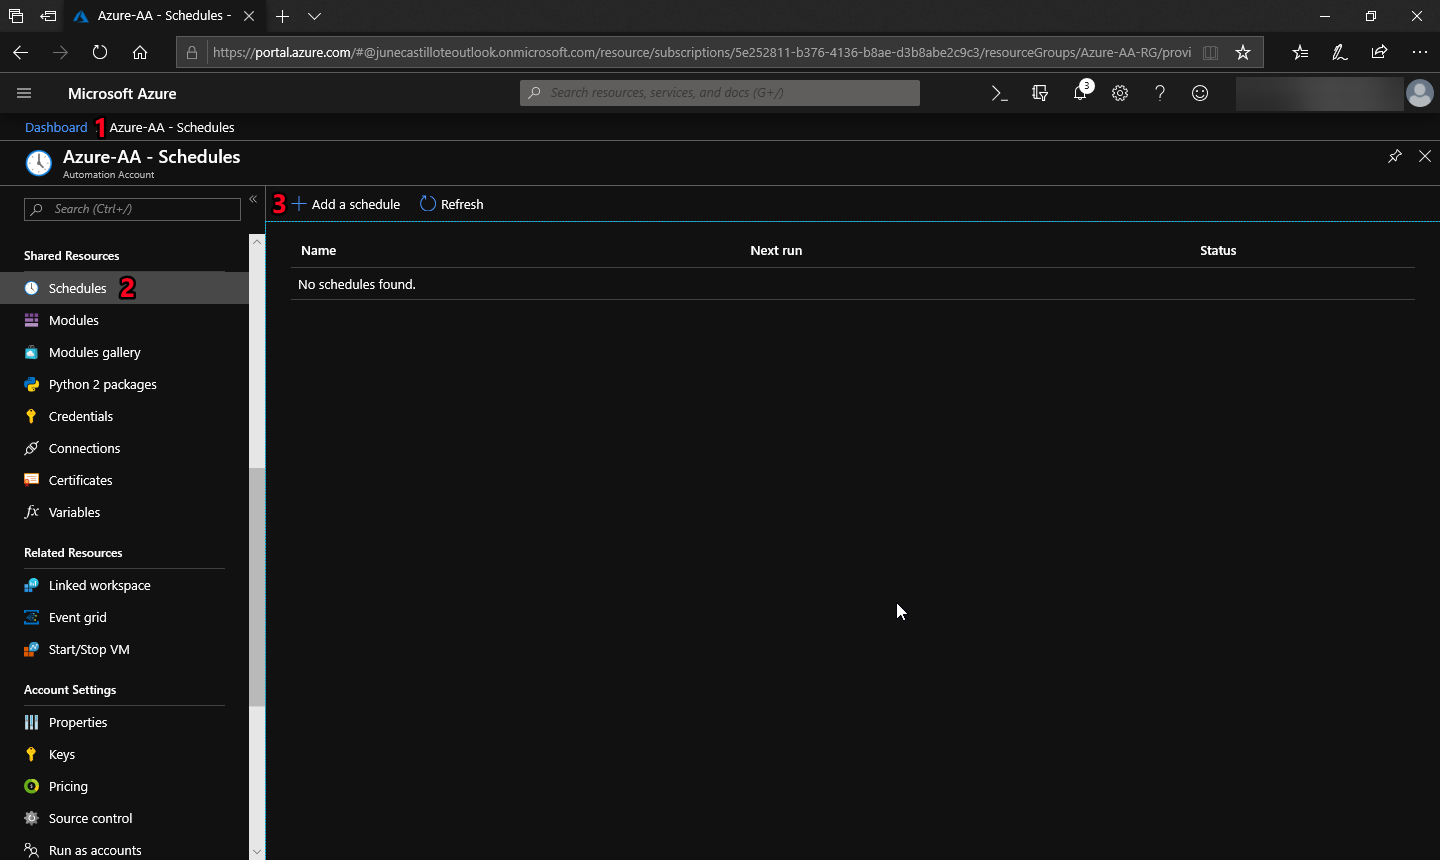This screenshot has width=1440, height=860.
Task: Click the sidebar search box
Action: pyautogui.click(x=133, y=209)
